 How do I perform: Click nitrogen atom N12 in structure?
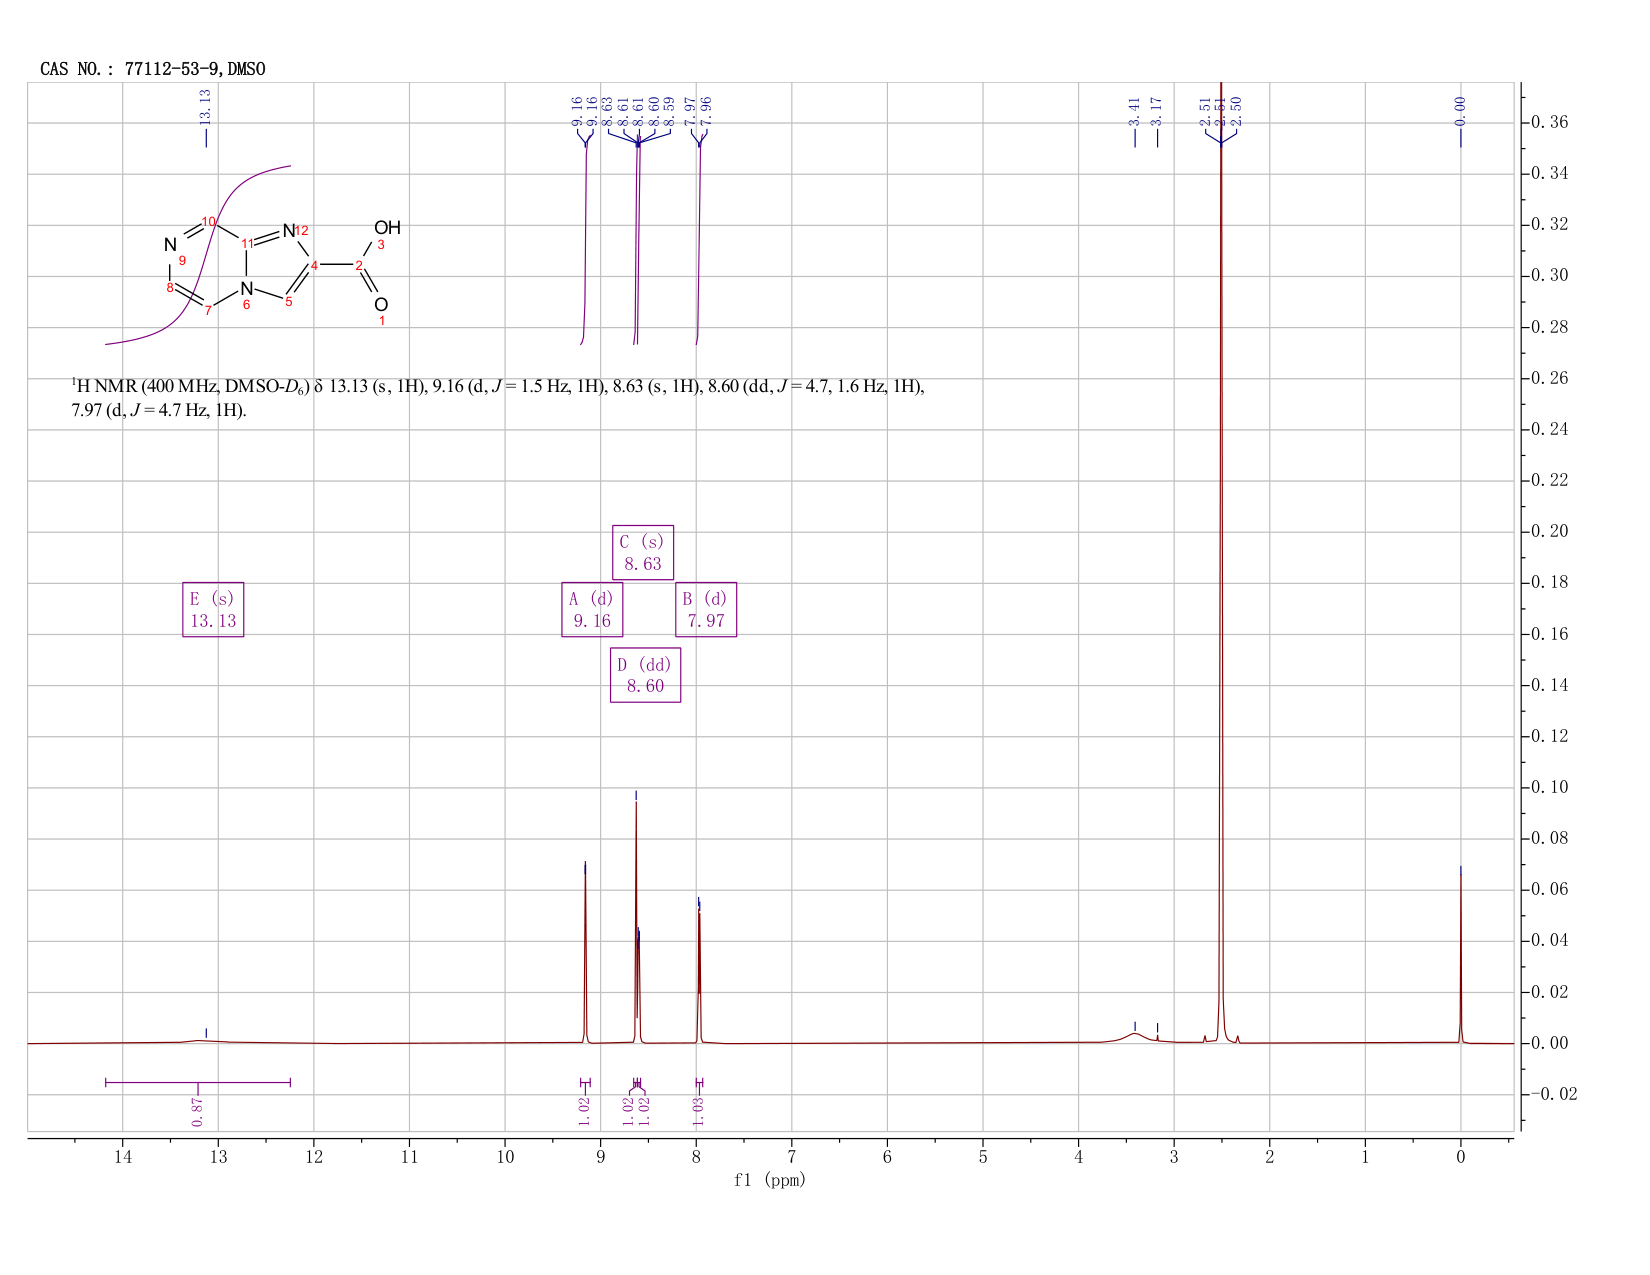click(289, 231)
